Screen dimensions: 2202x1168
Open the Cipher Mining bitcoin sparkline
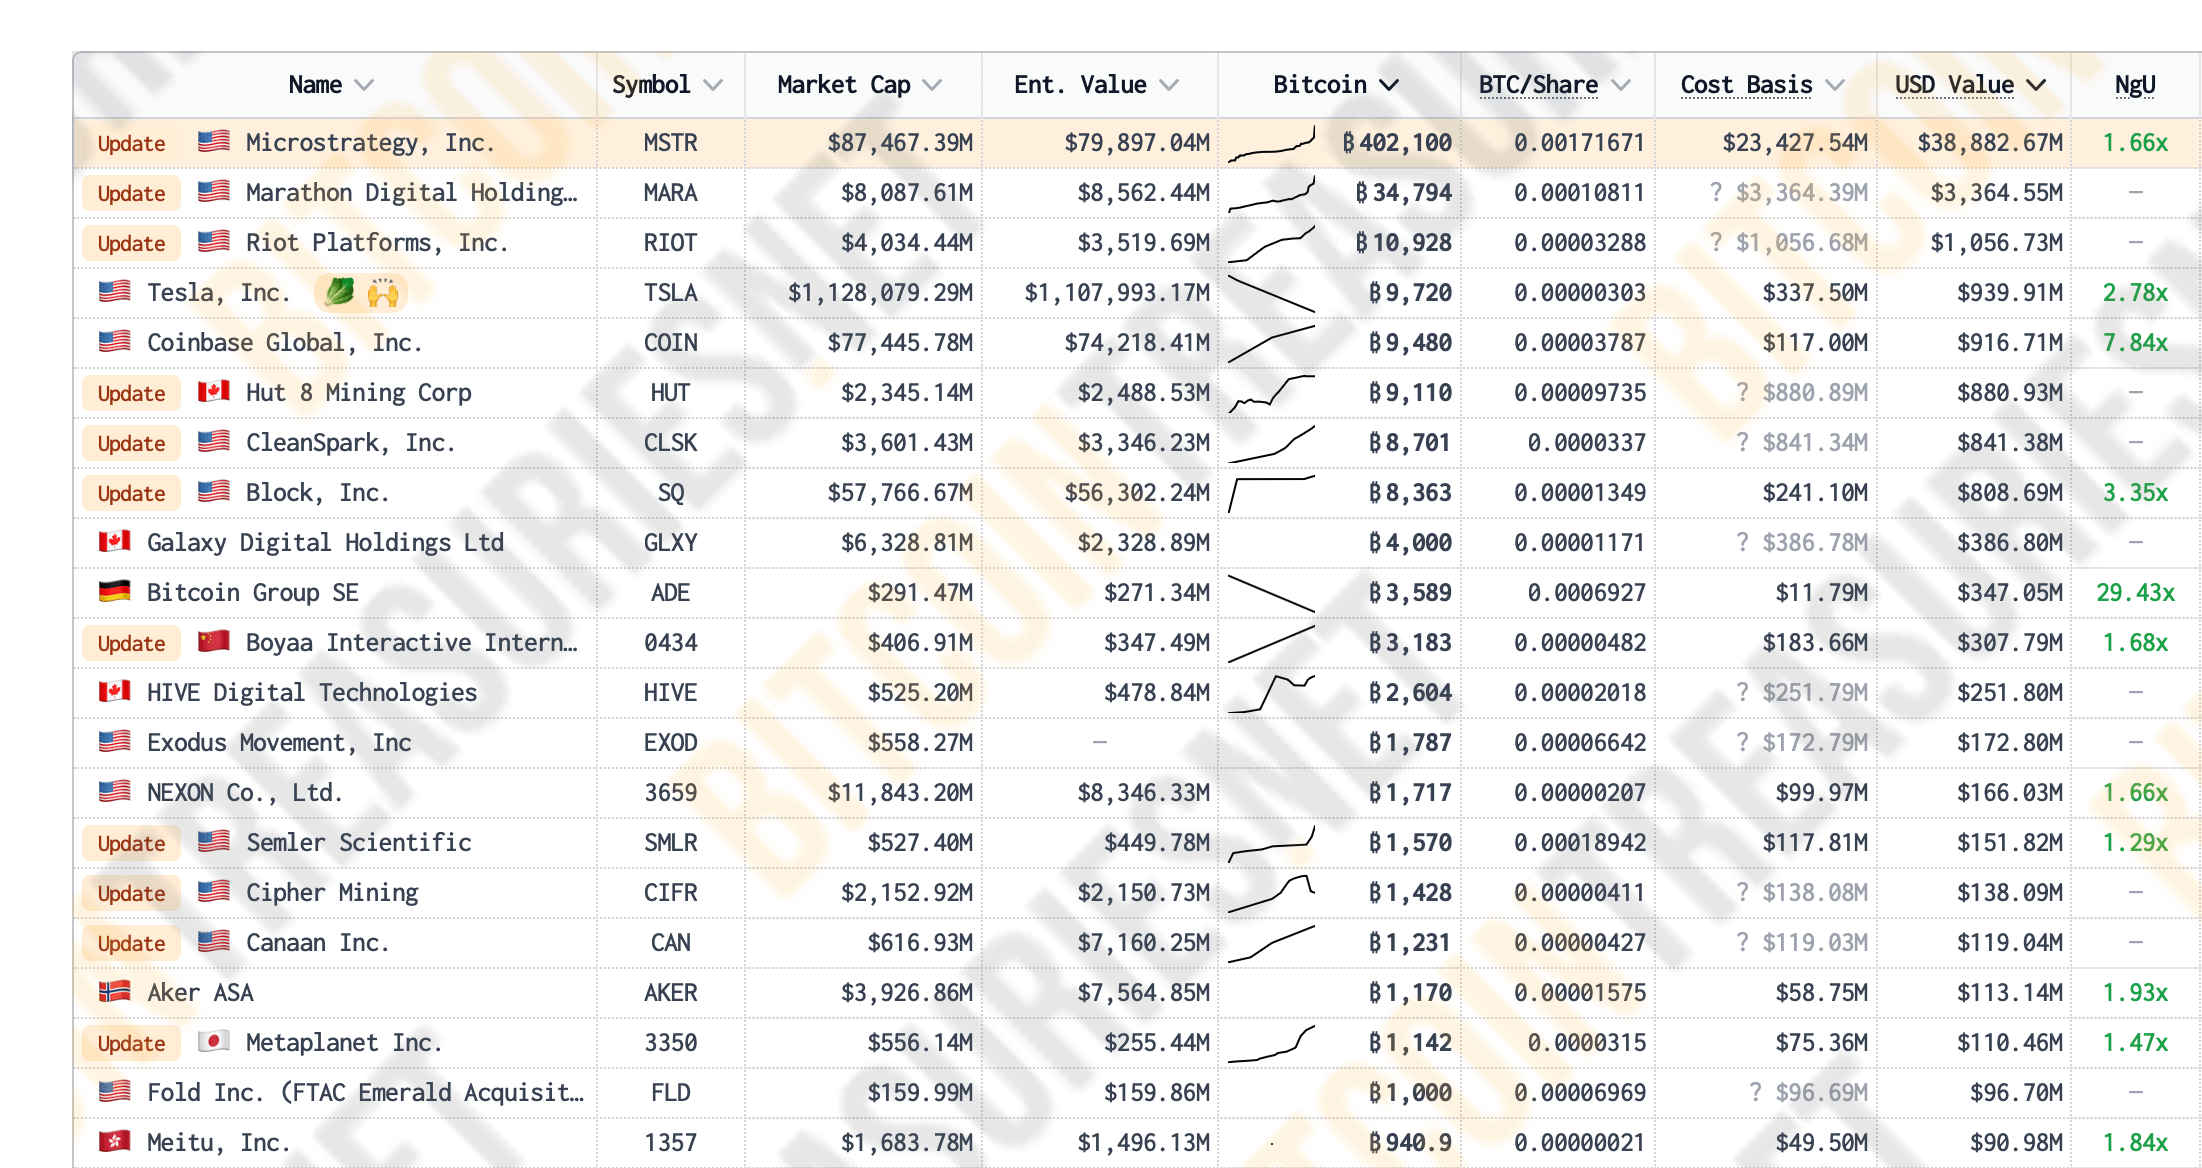1271,893
